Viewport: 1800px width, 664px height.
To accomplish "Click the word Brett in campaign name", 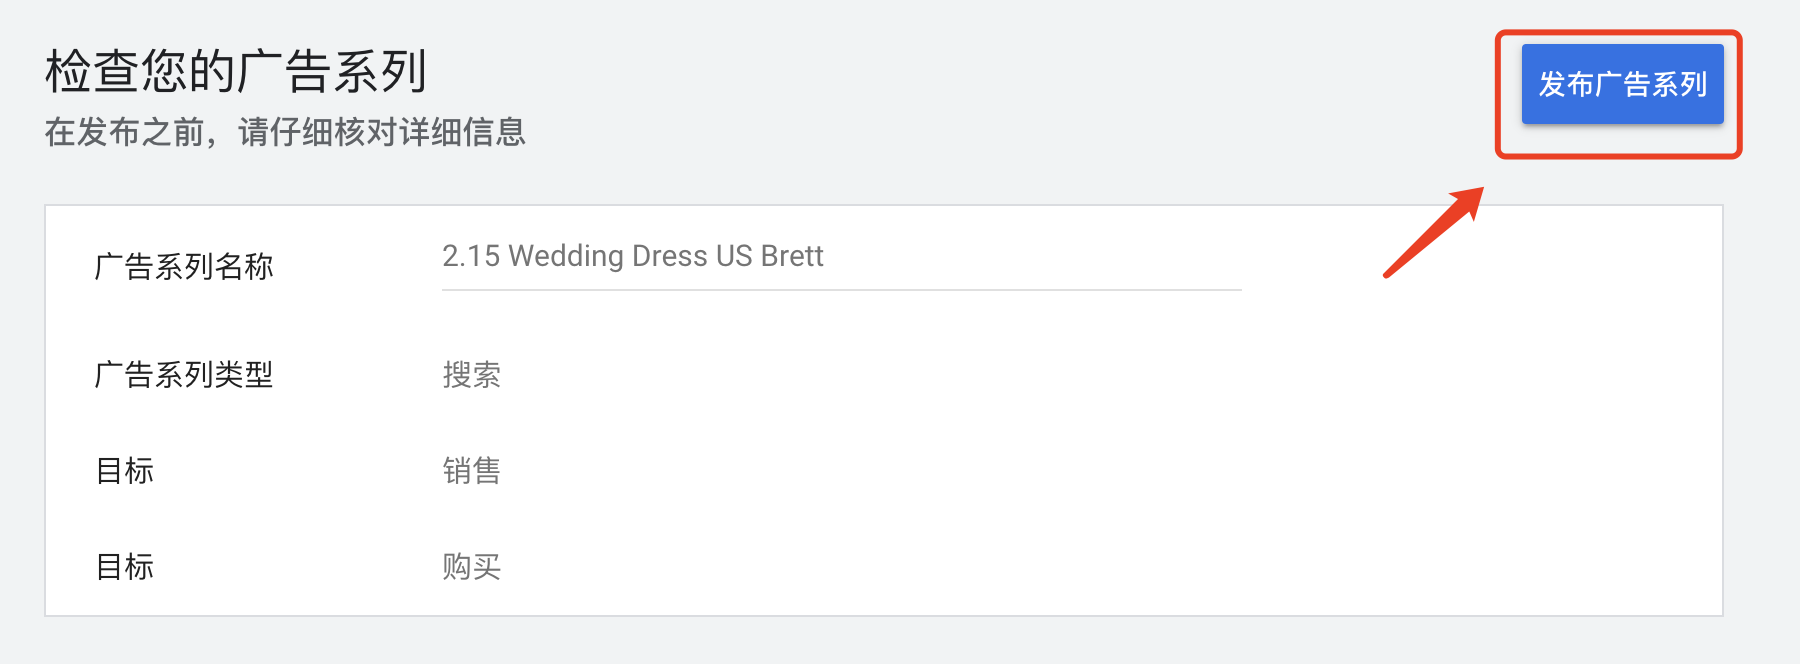I will click(x=792, y=256).
